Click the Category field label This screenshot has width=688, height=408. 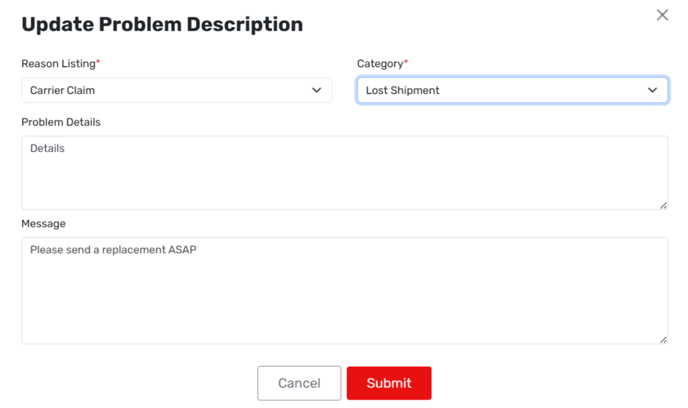point(380,64)
